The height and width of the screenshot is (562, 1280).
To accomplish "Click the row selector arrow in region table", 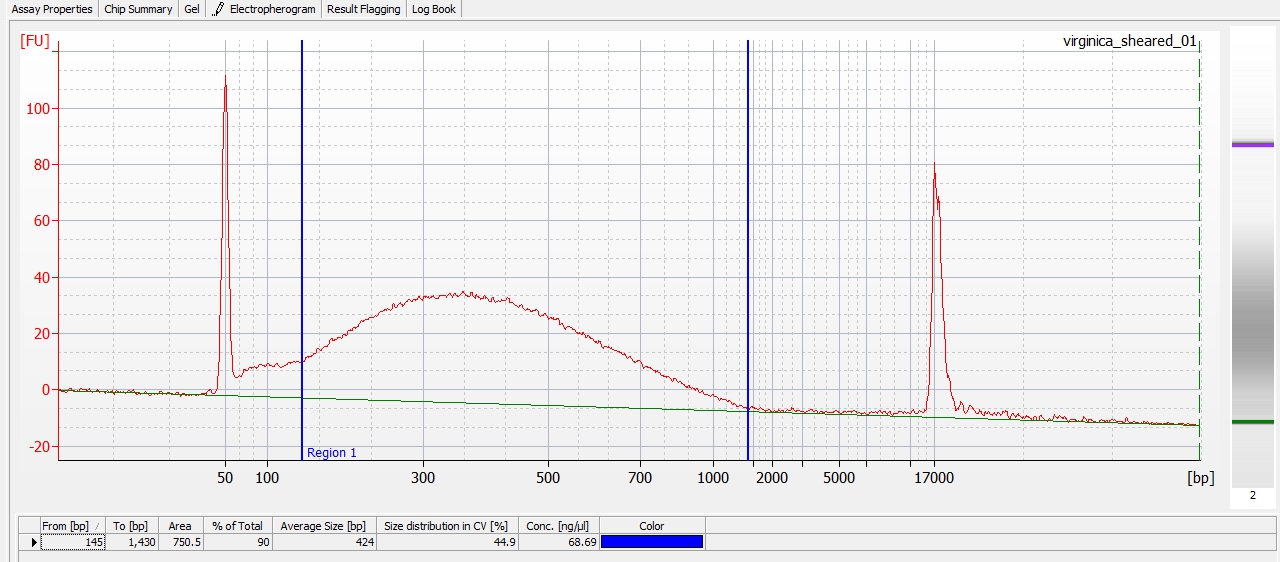I will (x=35, y=542).
